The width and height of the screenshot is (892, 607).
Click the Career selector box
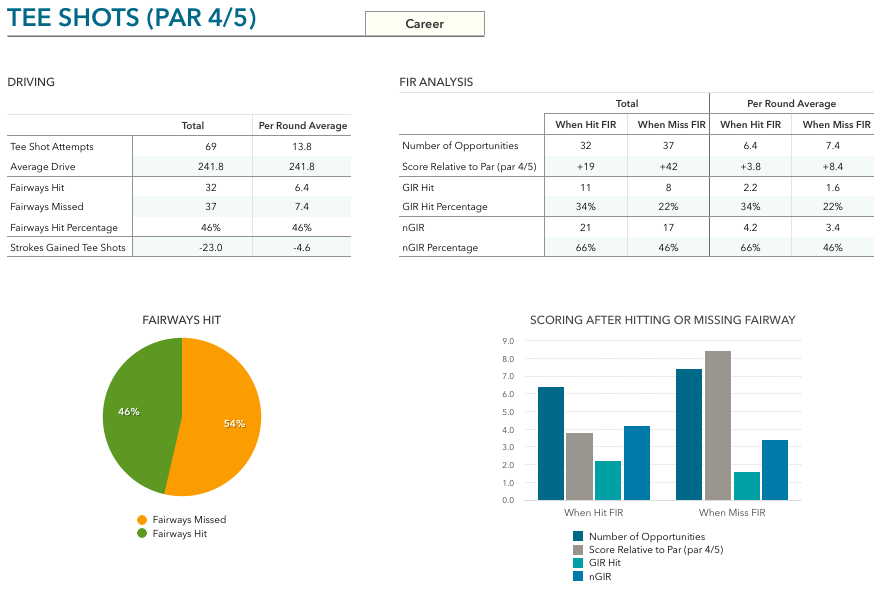(x=424, y=24)
